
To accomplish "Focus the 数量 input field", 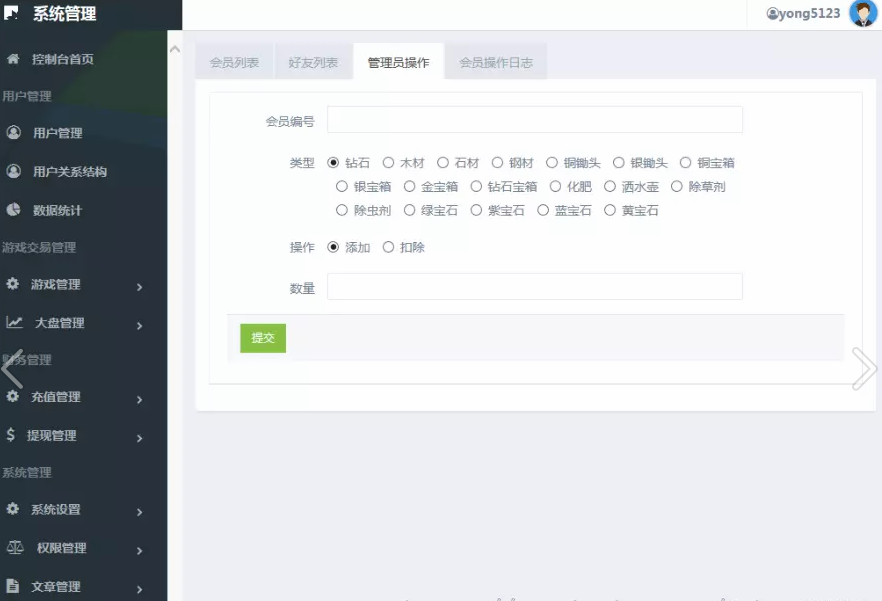I will [535, 286].
